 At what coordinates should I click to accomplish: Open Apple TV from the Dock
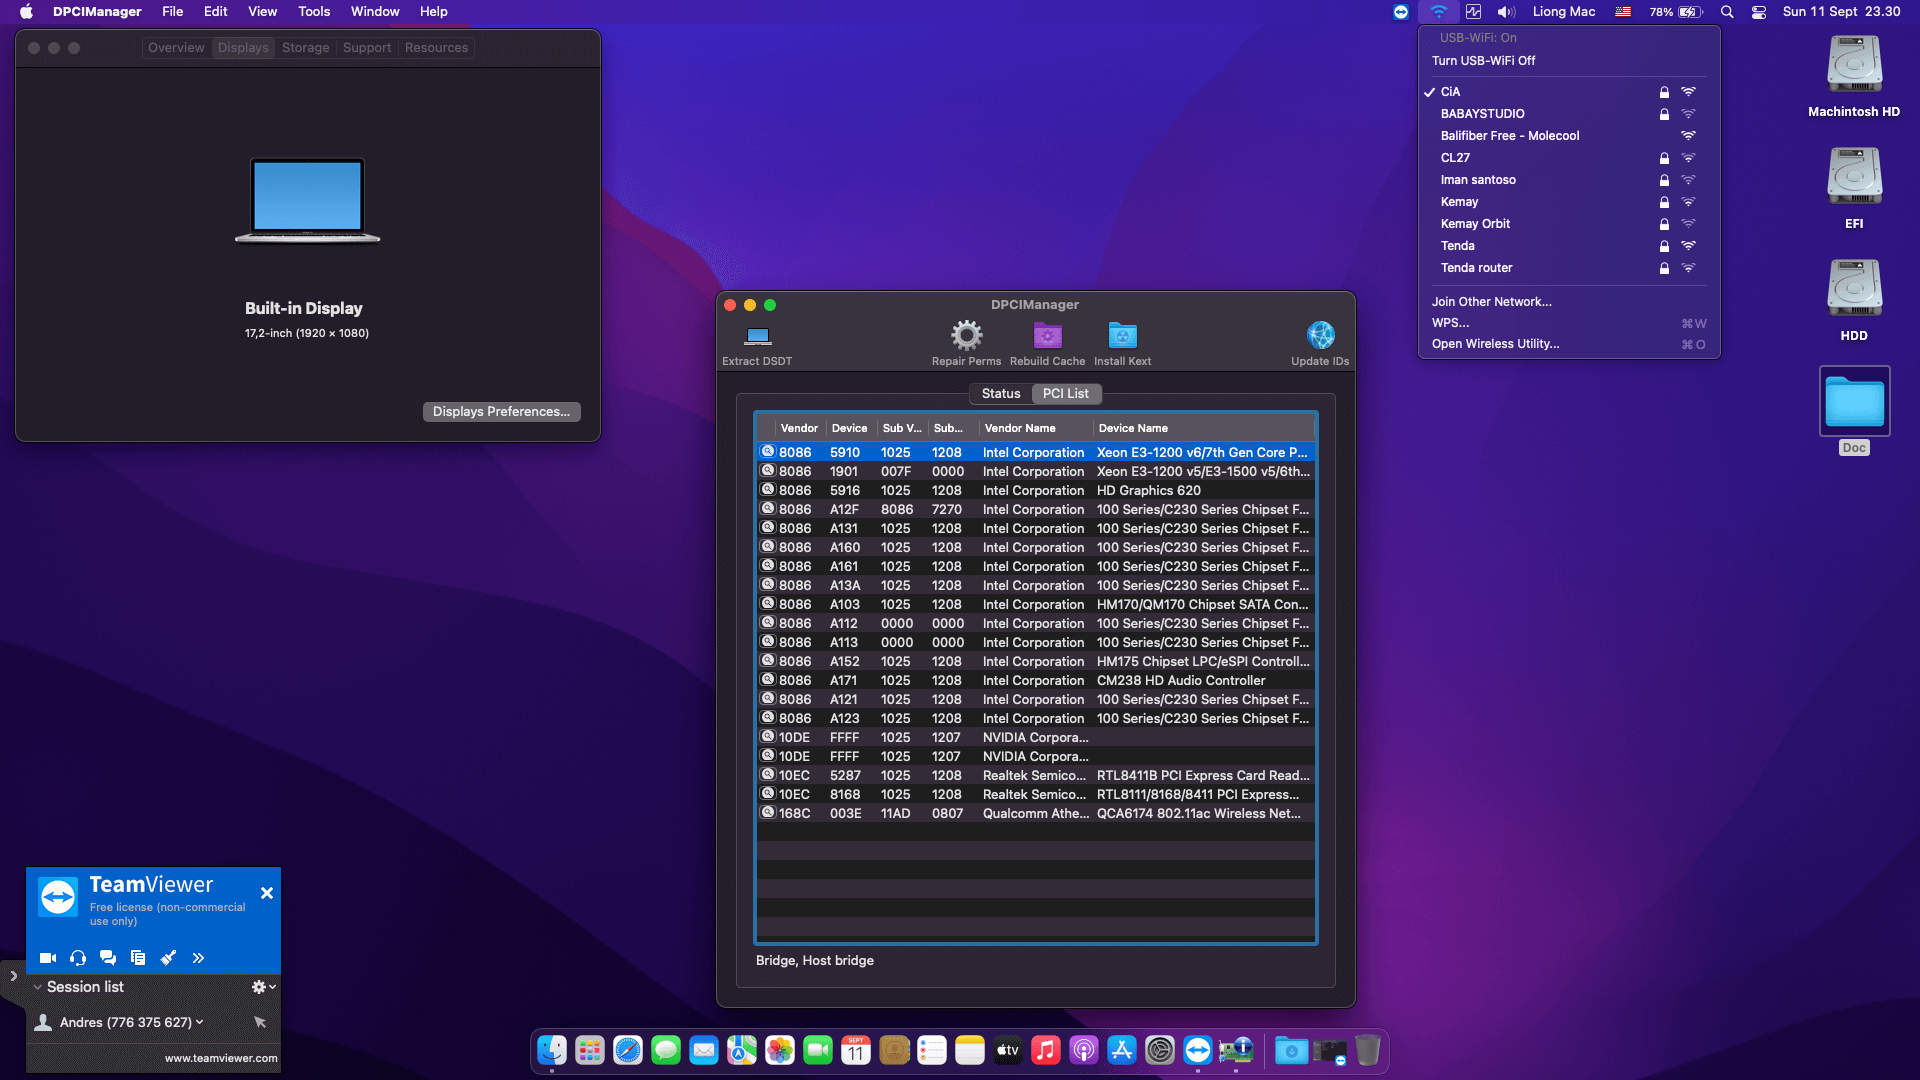coord(1008,1050)
